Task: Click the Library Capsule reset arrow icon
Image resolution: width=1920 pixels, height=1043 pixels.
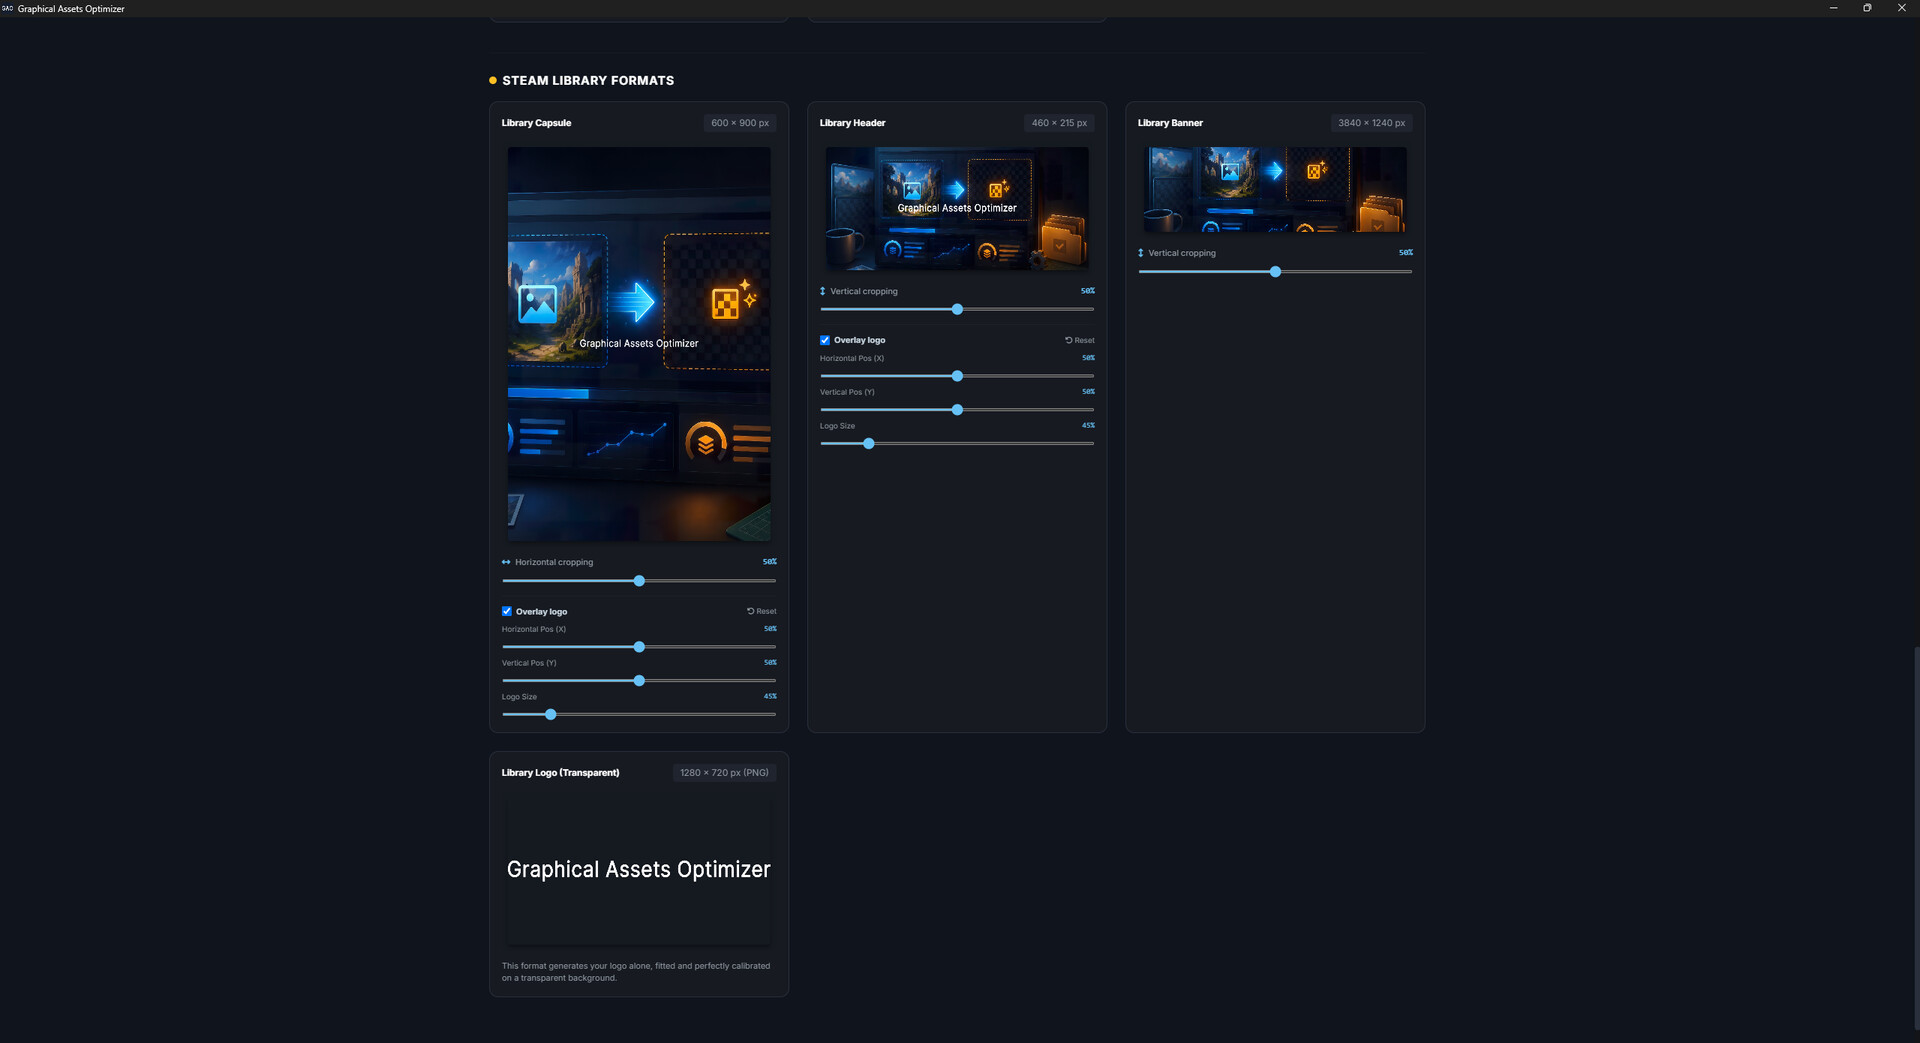Action: (x=750, y=611)
